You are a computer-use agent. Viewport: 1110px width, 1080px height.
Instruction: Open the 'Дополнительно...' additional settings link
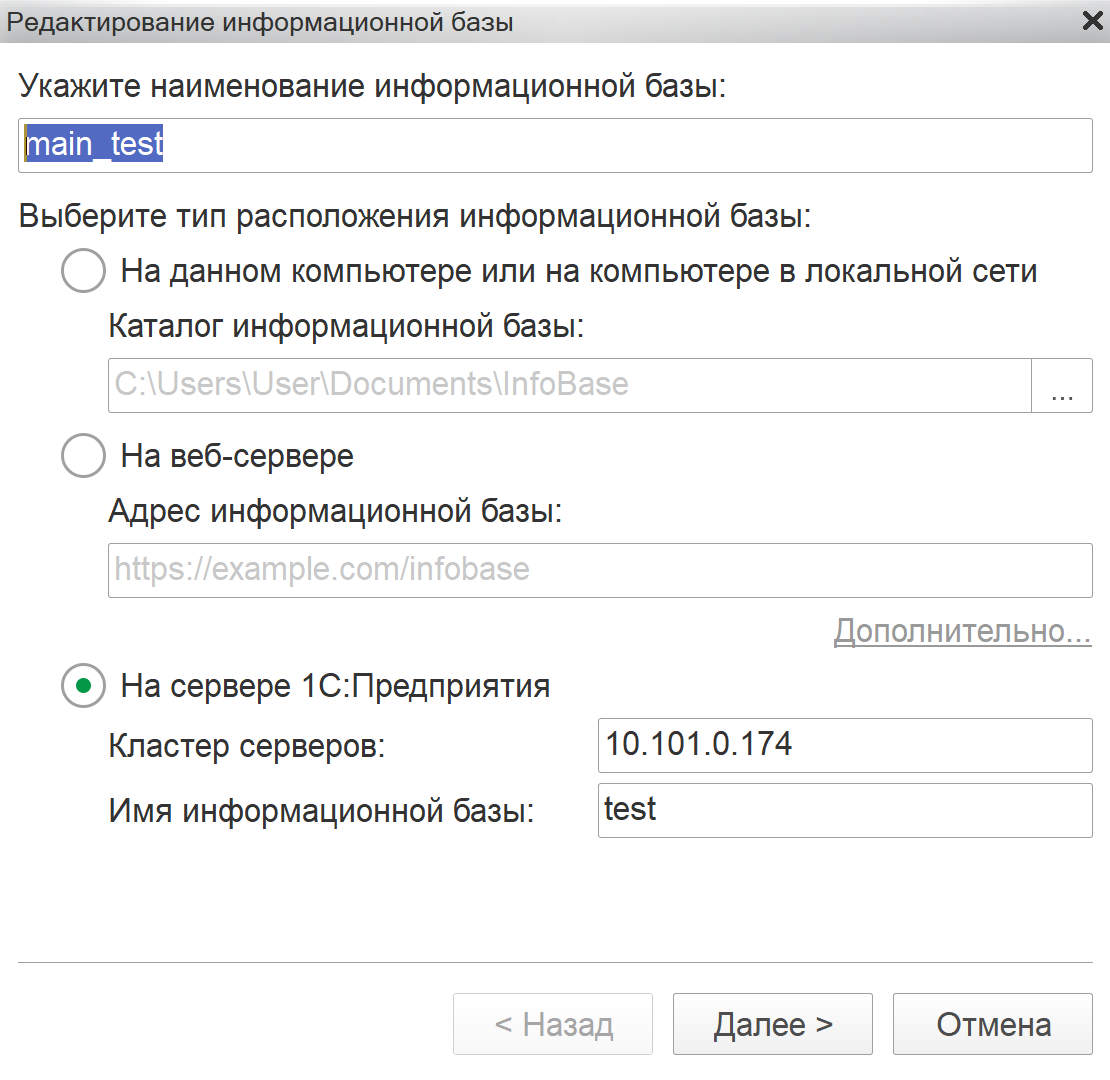(962, 631)
